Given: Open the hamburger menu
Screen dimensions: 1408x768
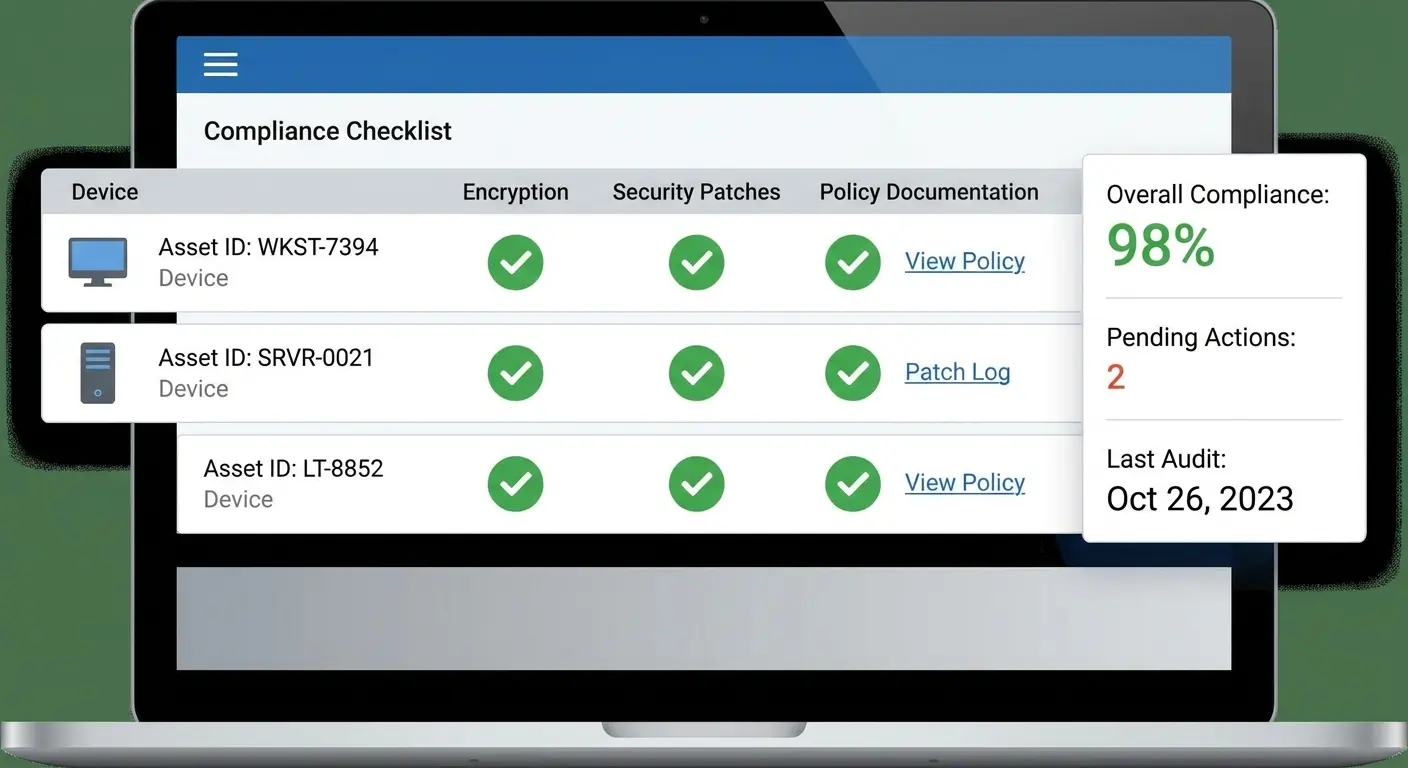Looking at the screenshot, I should (220, 65).
